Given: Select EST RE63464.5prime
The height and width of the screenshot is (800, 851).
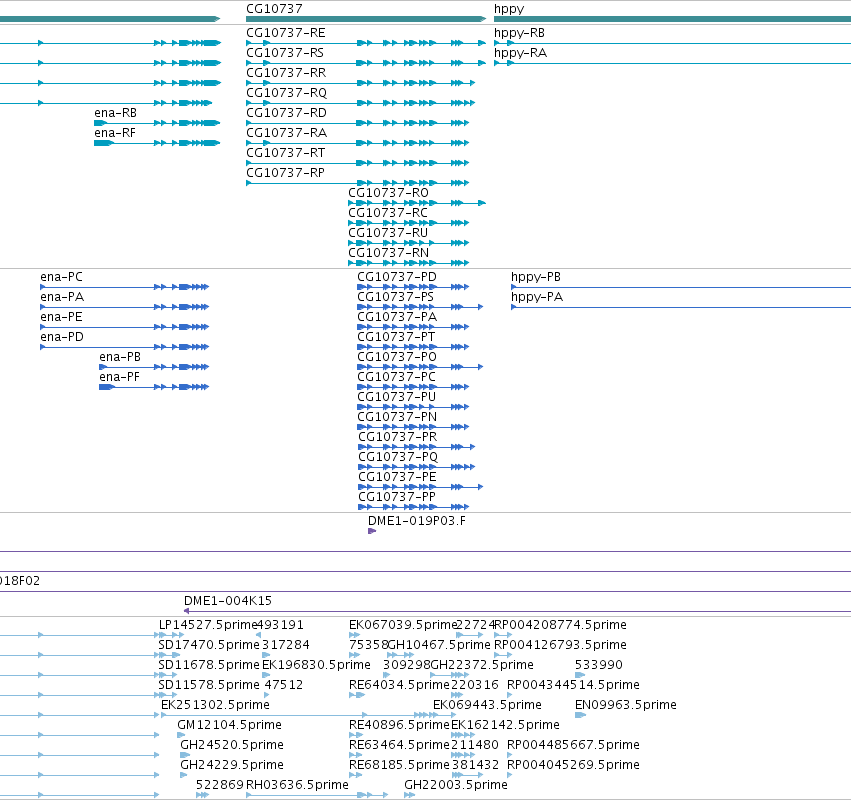Looking at the screenshot, I should 399,745.
